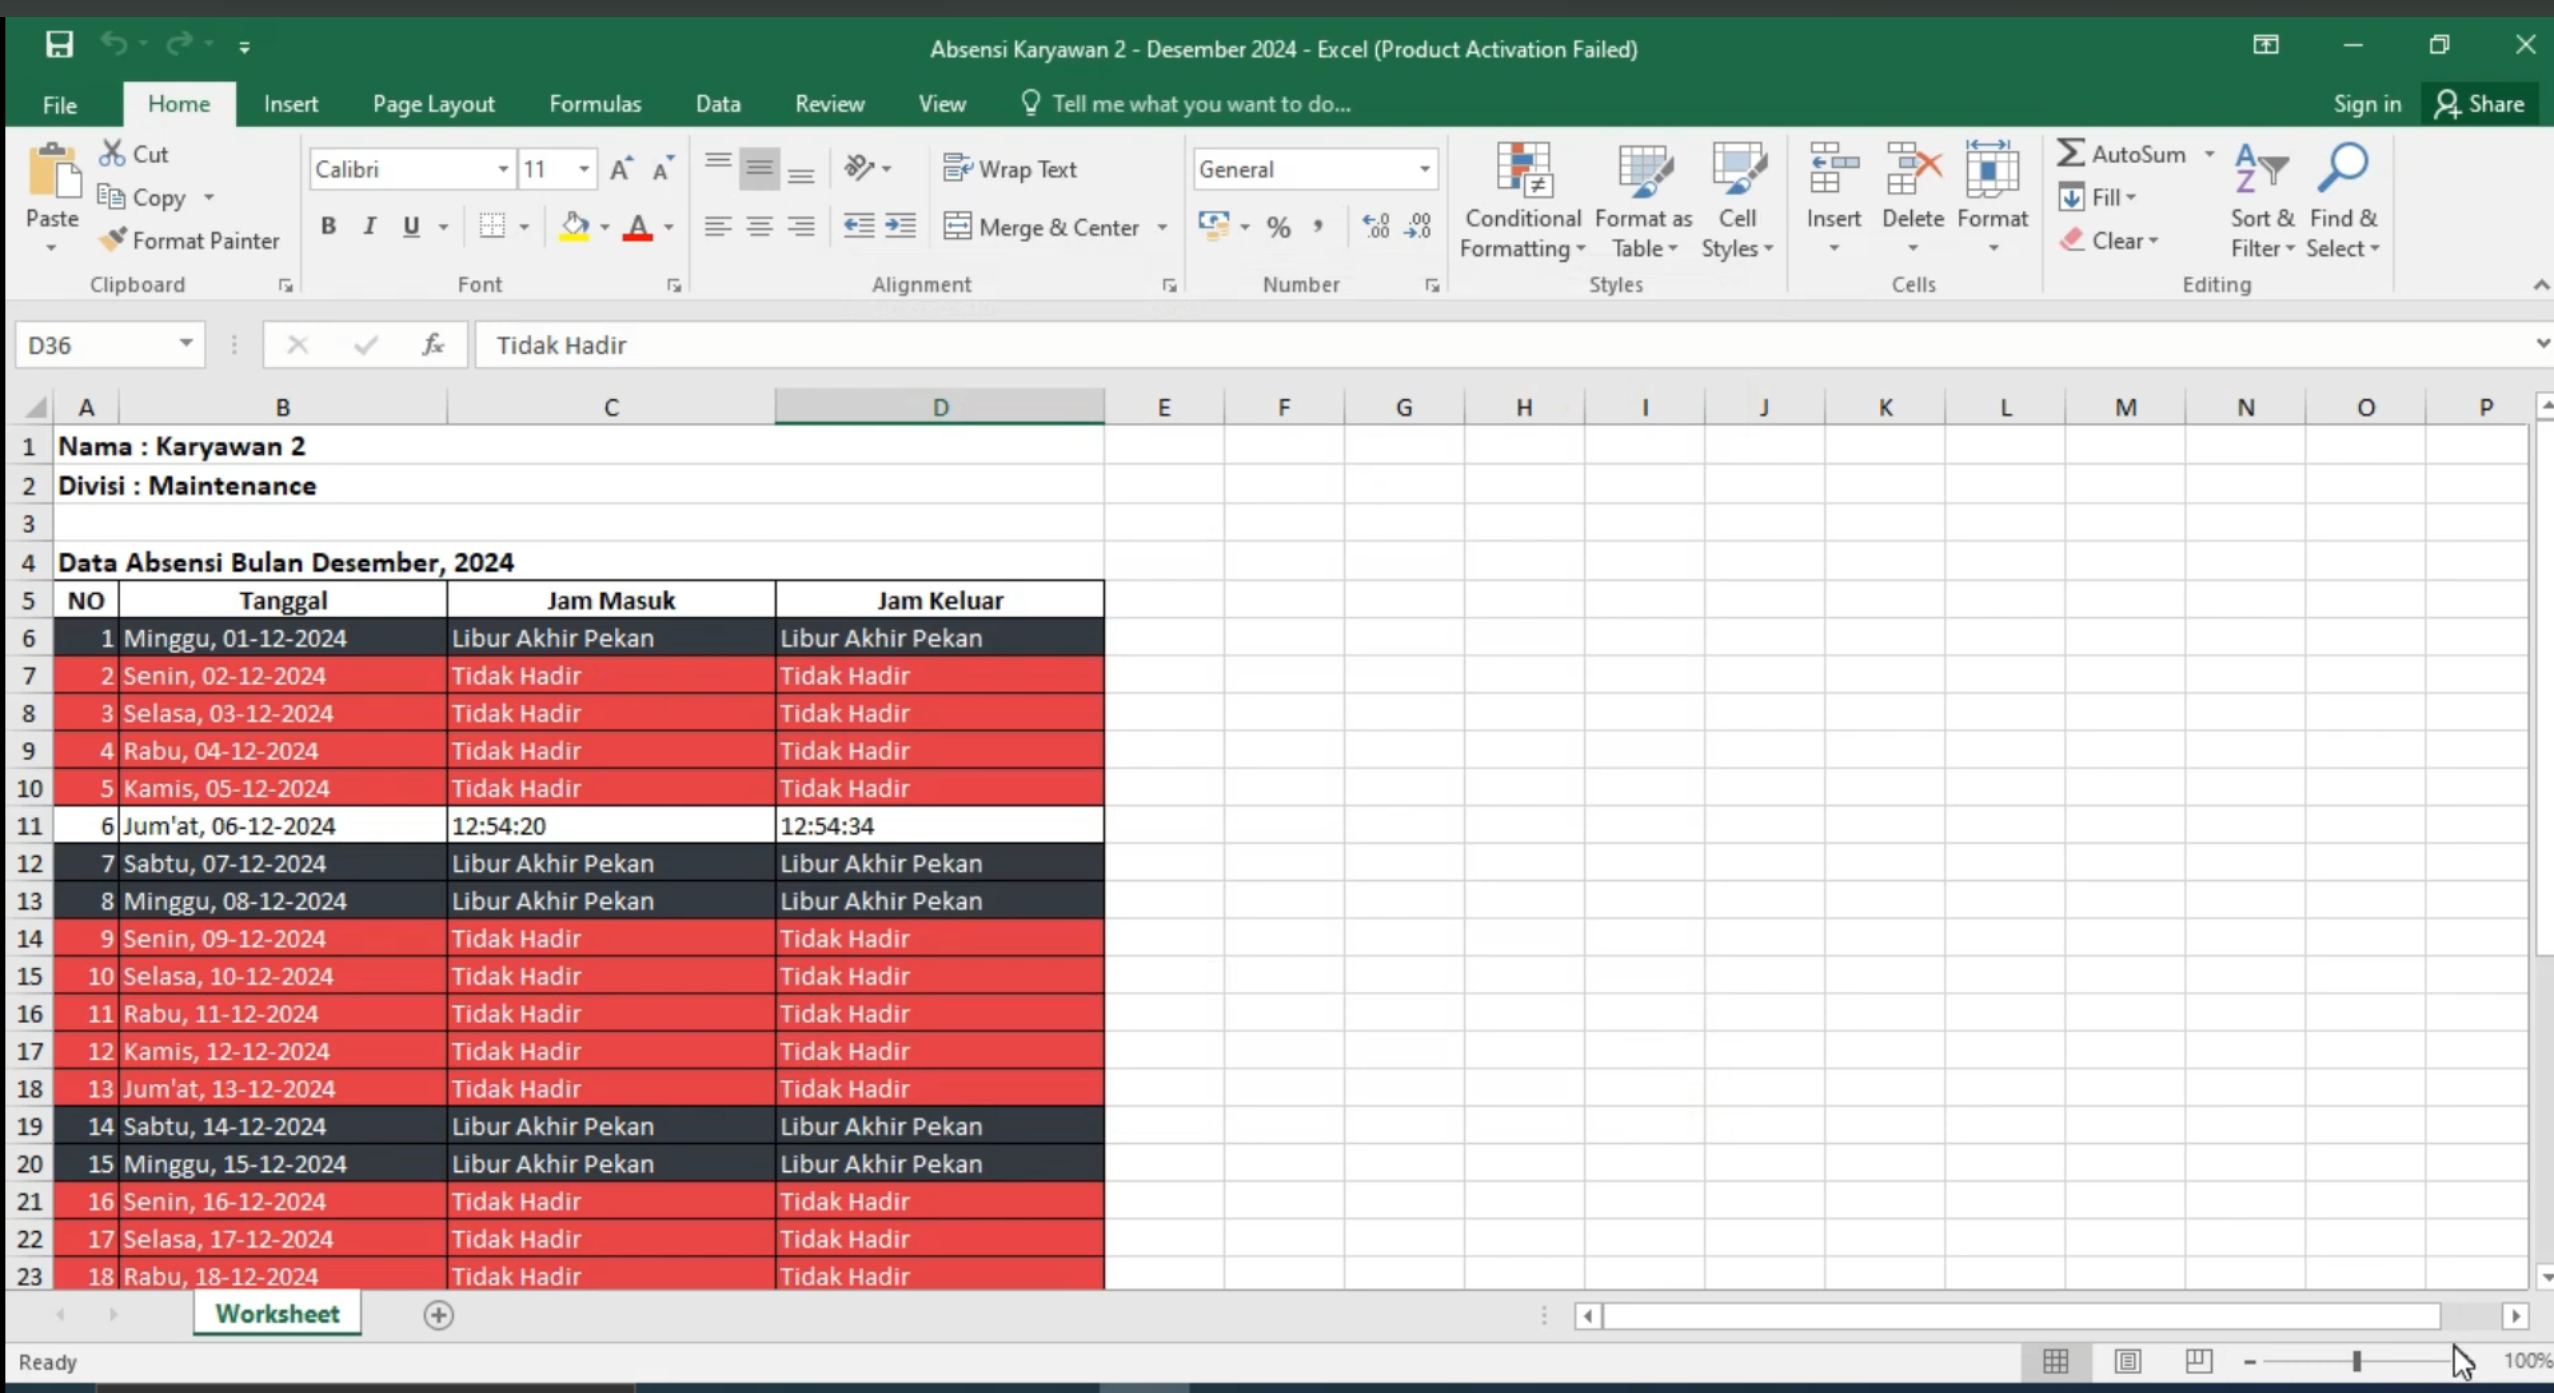Open the Page Layout tab
Image resolution: width=2554 pixels, height=1393 pixels.
tap(433, 104)
